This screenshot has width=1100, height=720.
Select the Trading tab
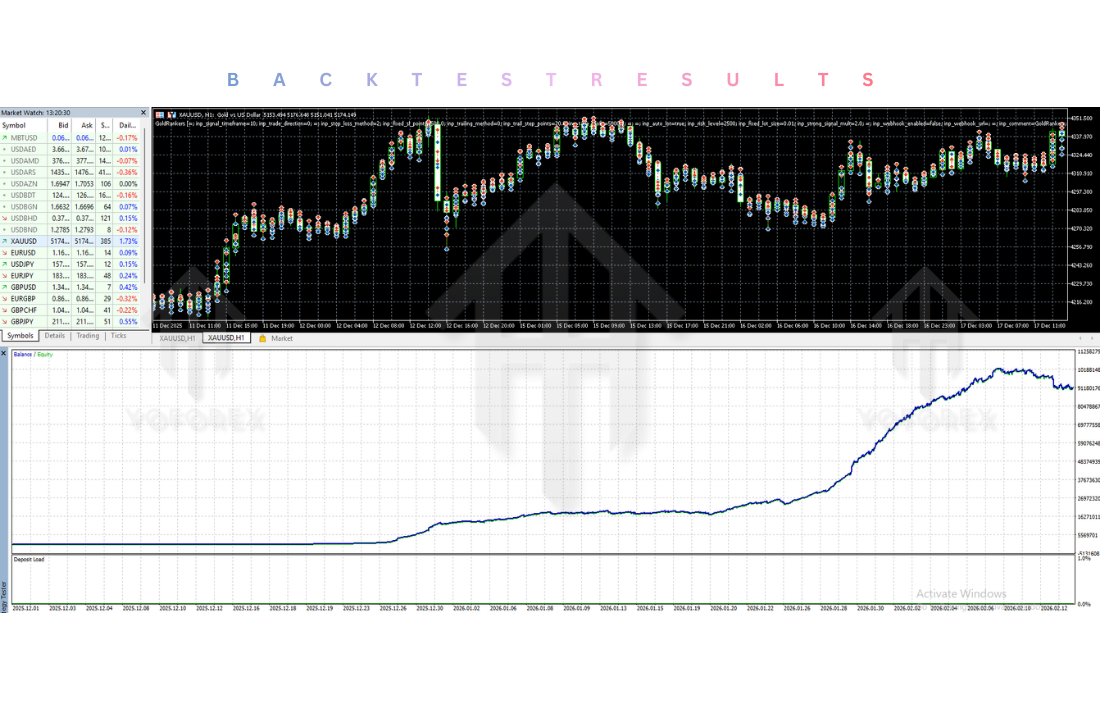pyautogui.click(x=88, y=336)
